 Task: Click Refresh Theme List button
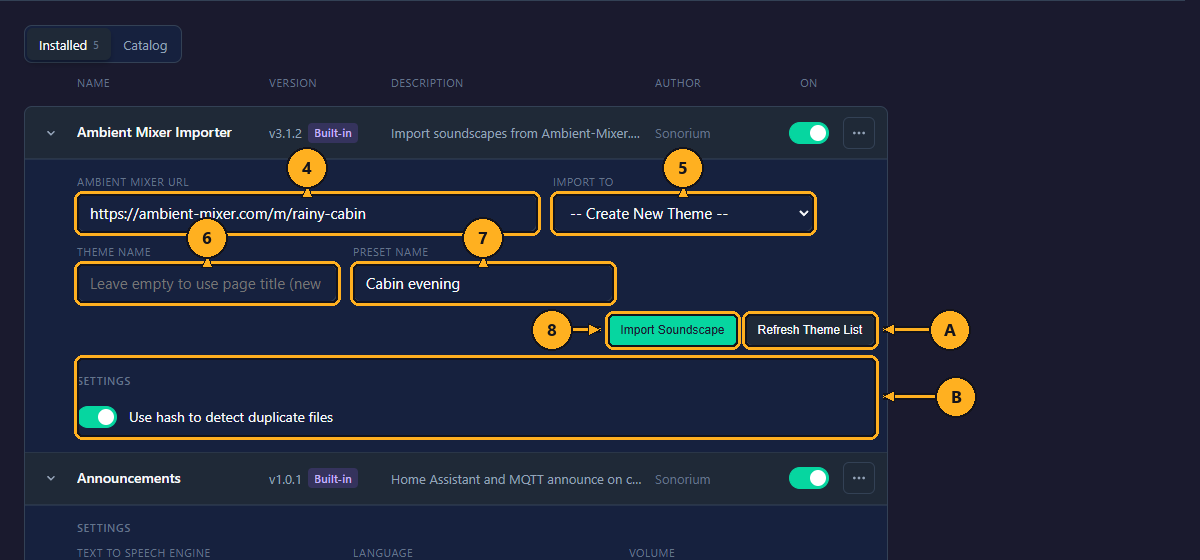click(810, 330)
